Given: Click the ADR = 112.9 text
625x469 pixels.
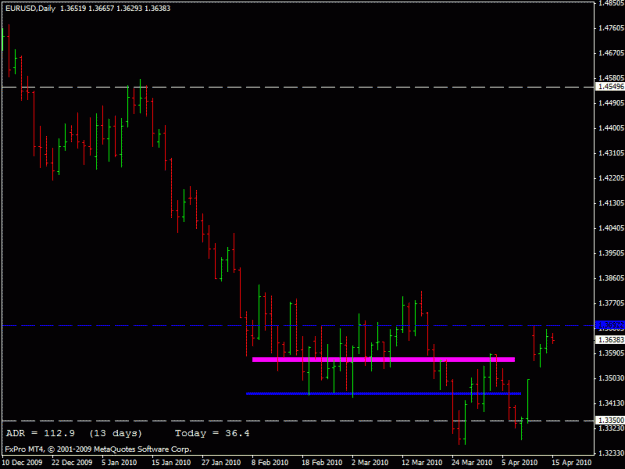Looking at the screenshot, I should click(41, 433).
